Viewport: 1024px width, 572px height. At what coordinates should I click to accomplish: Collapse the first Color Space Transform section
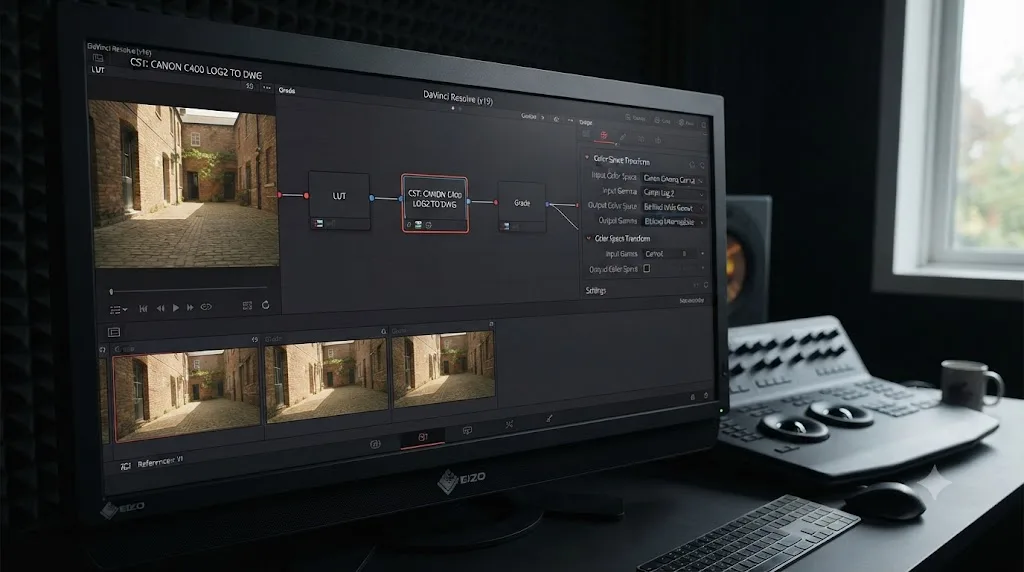click(586, 158)
